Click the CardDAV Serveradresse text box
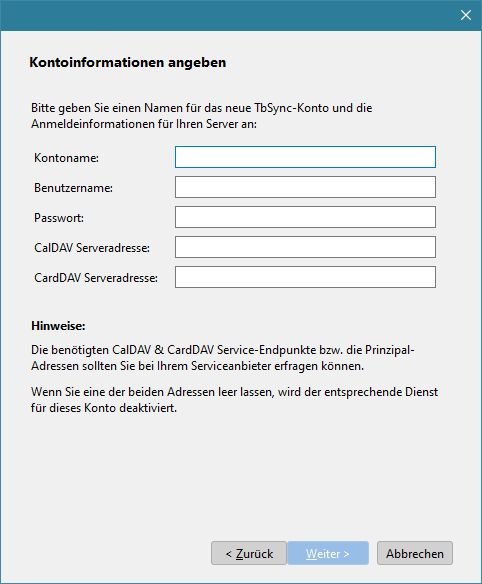This screenshot has width=482, height=584. point(305,277)
